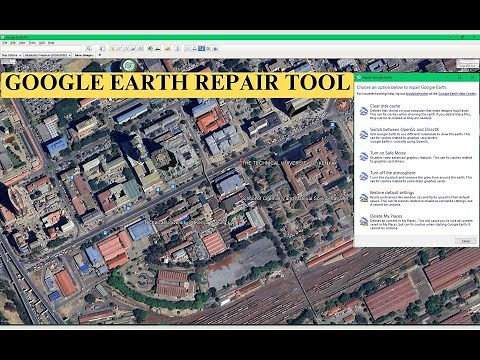Select the Add Polygon tool
Viewport: 480px width, 360px height.
tap(119, 49)
